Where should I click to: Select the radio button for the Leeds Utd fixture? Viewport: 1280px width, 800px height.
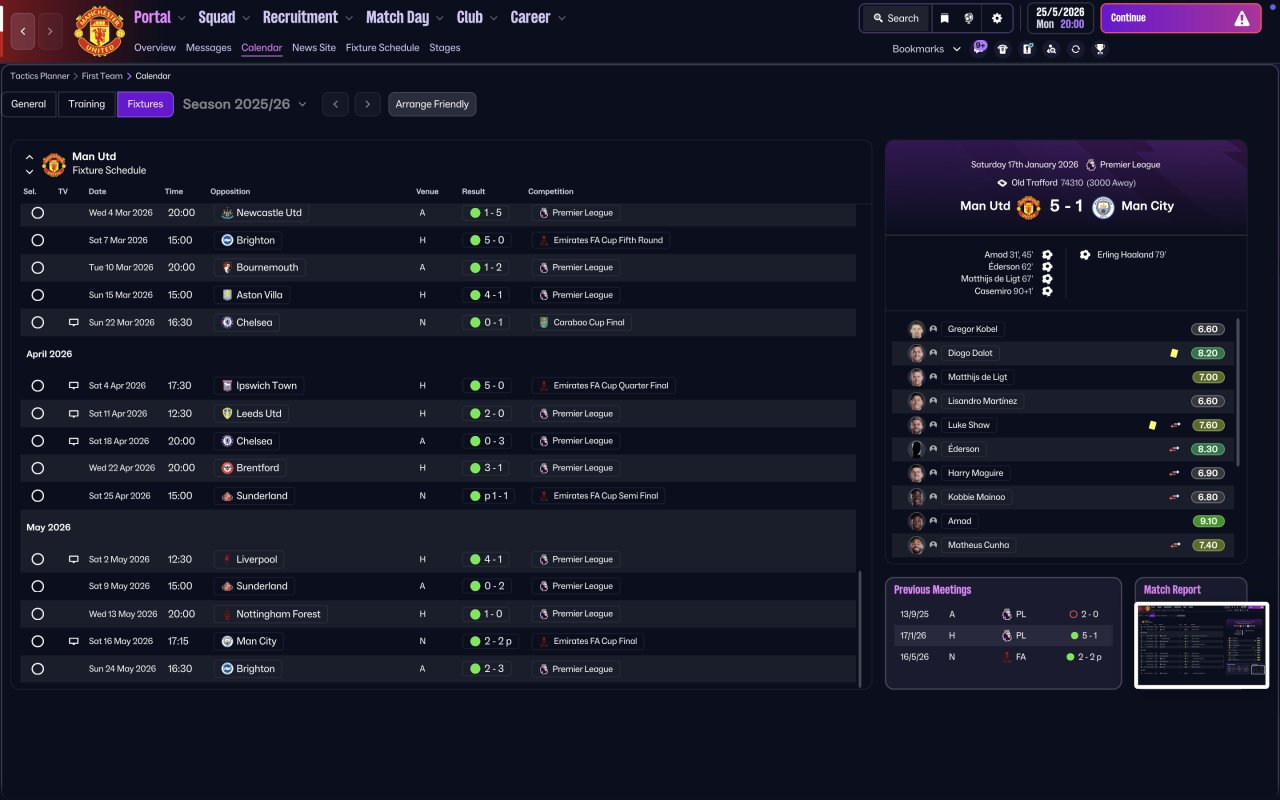(x=37, y=413)
